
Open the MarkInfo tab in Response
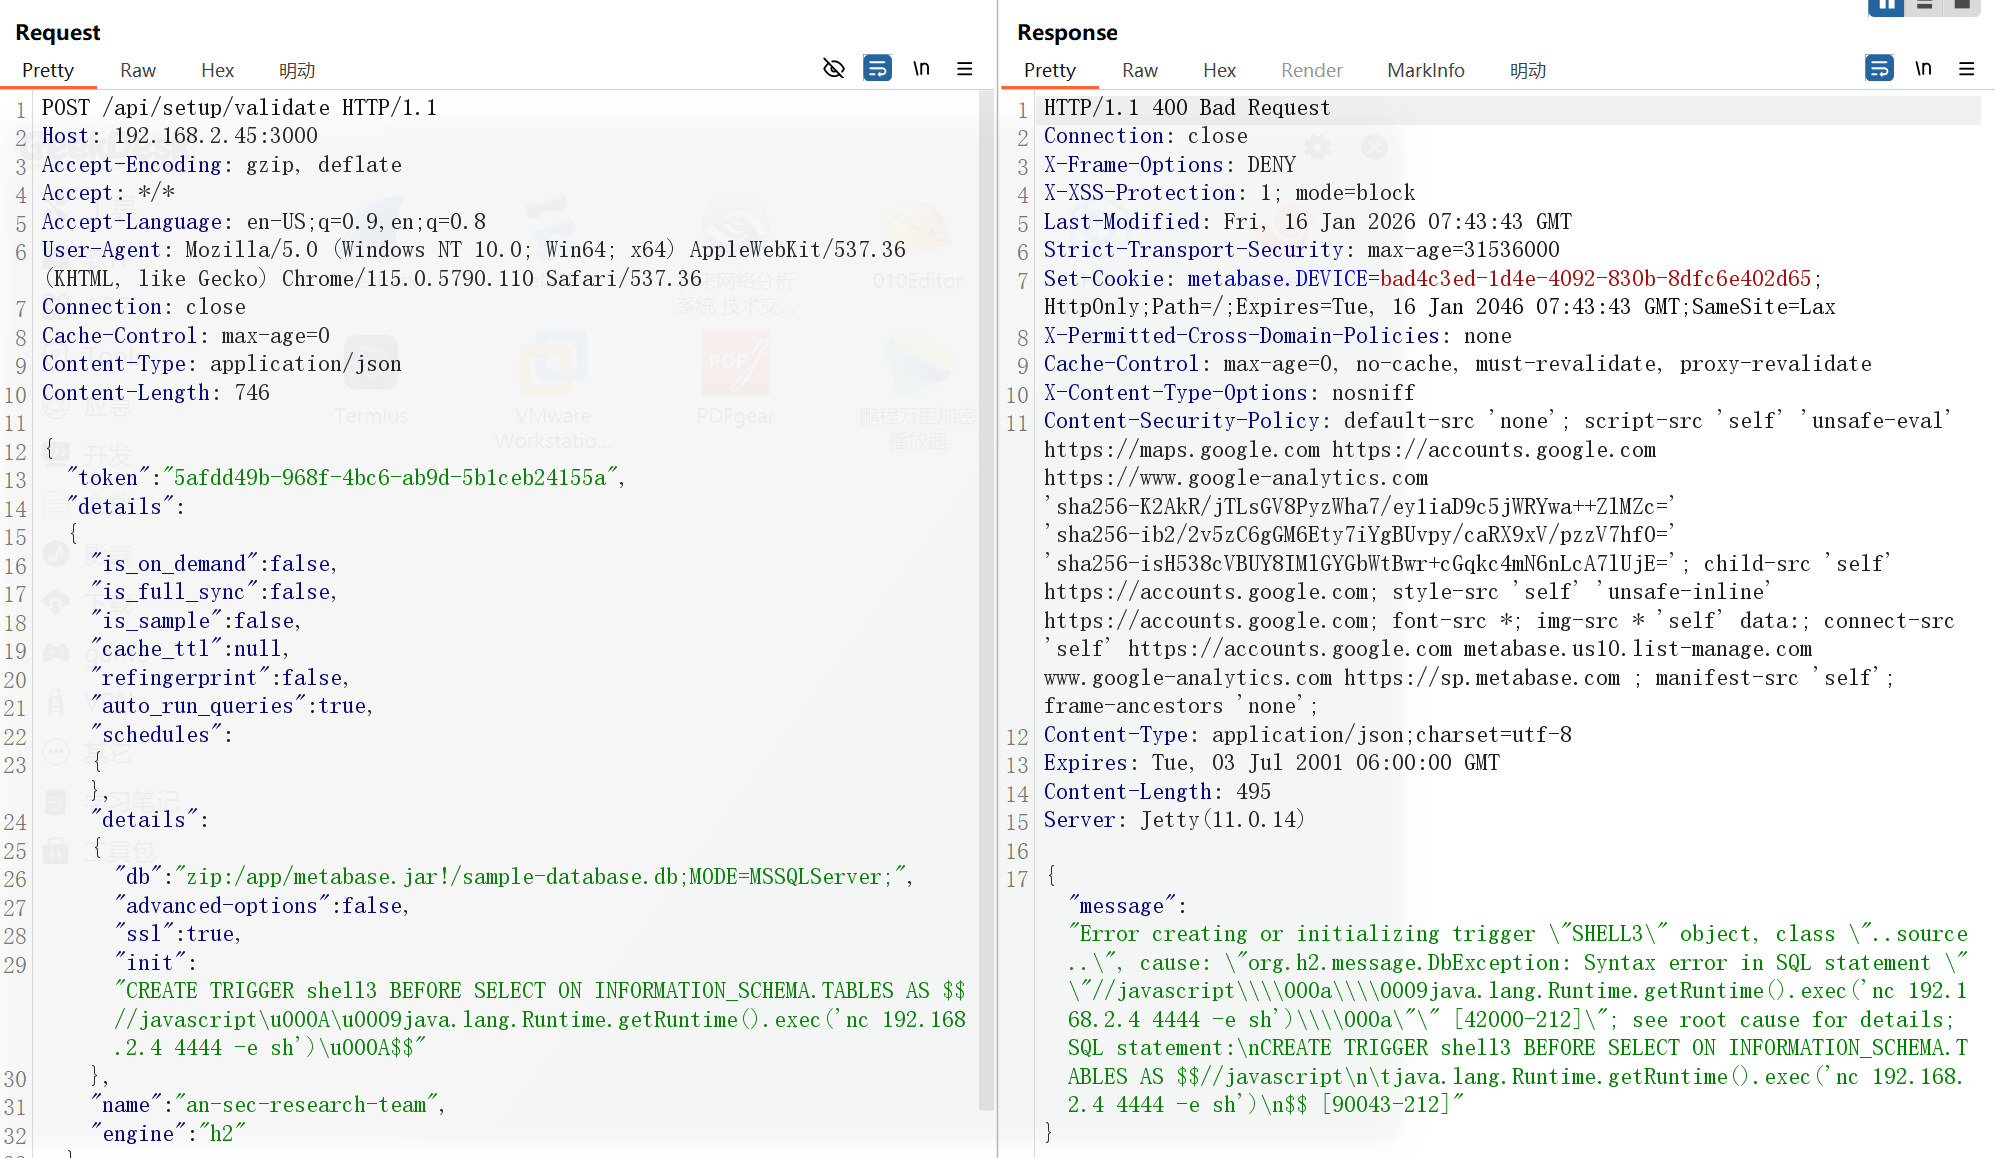pos(1425,70)
